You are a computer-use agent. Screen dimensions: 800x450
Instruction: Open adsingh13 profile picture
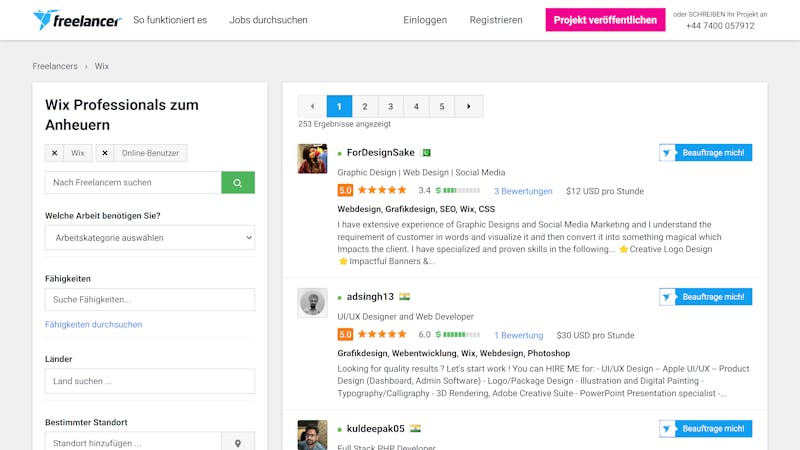tap(312, 303)
